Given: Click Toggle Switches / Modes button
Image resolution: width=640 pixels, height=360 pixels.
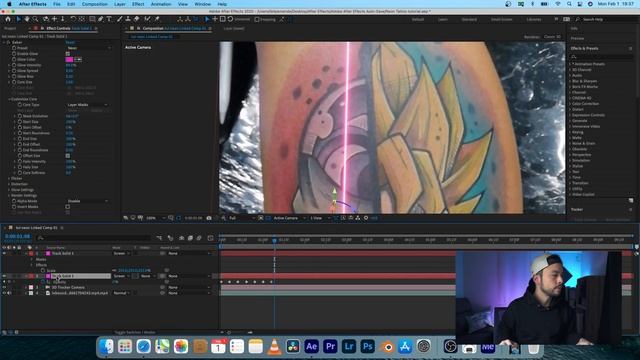Looking at the screenshot, I should [135, 332].
